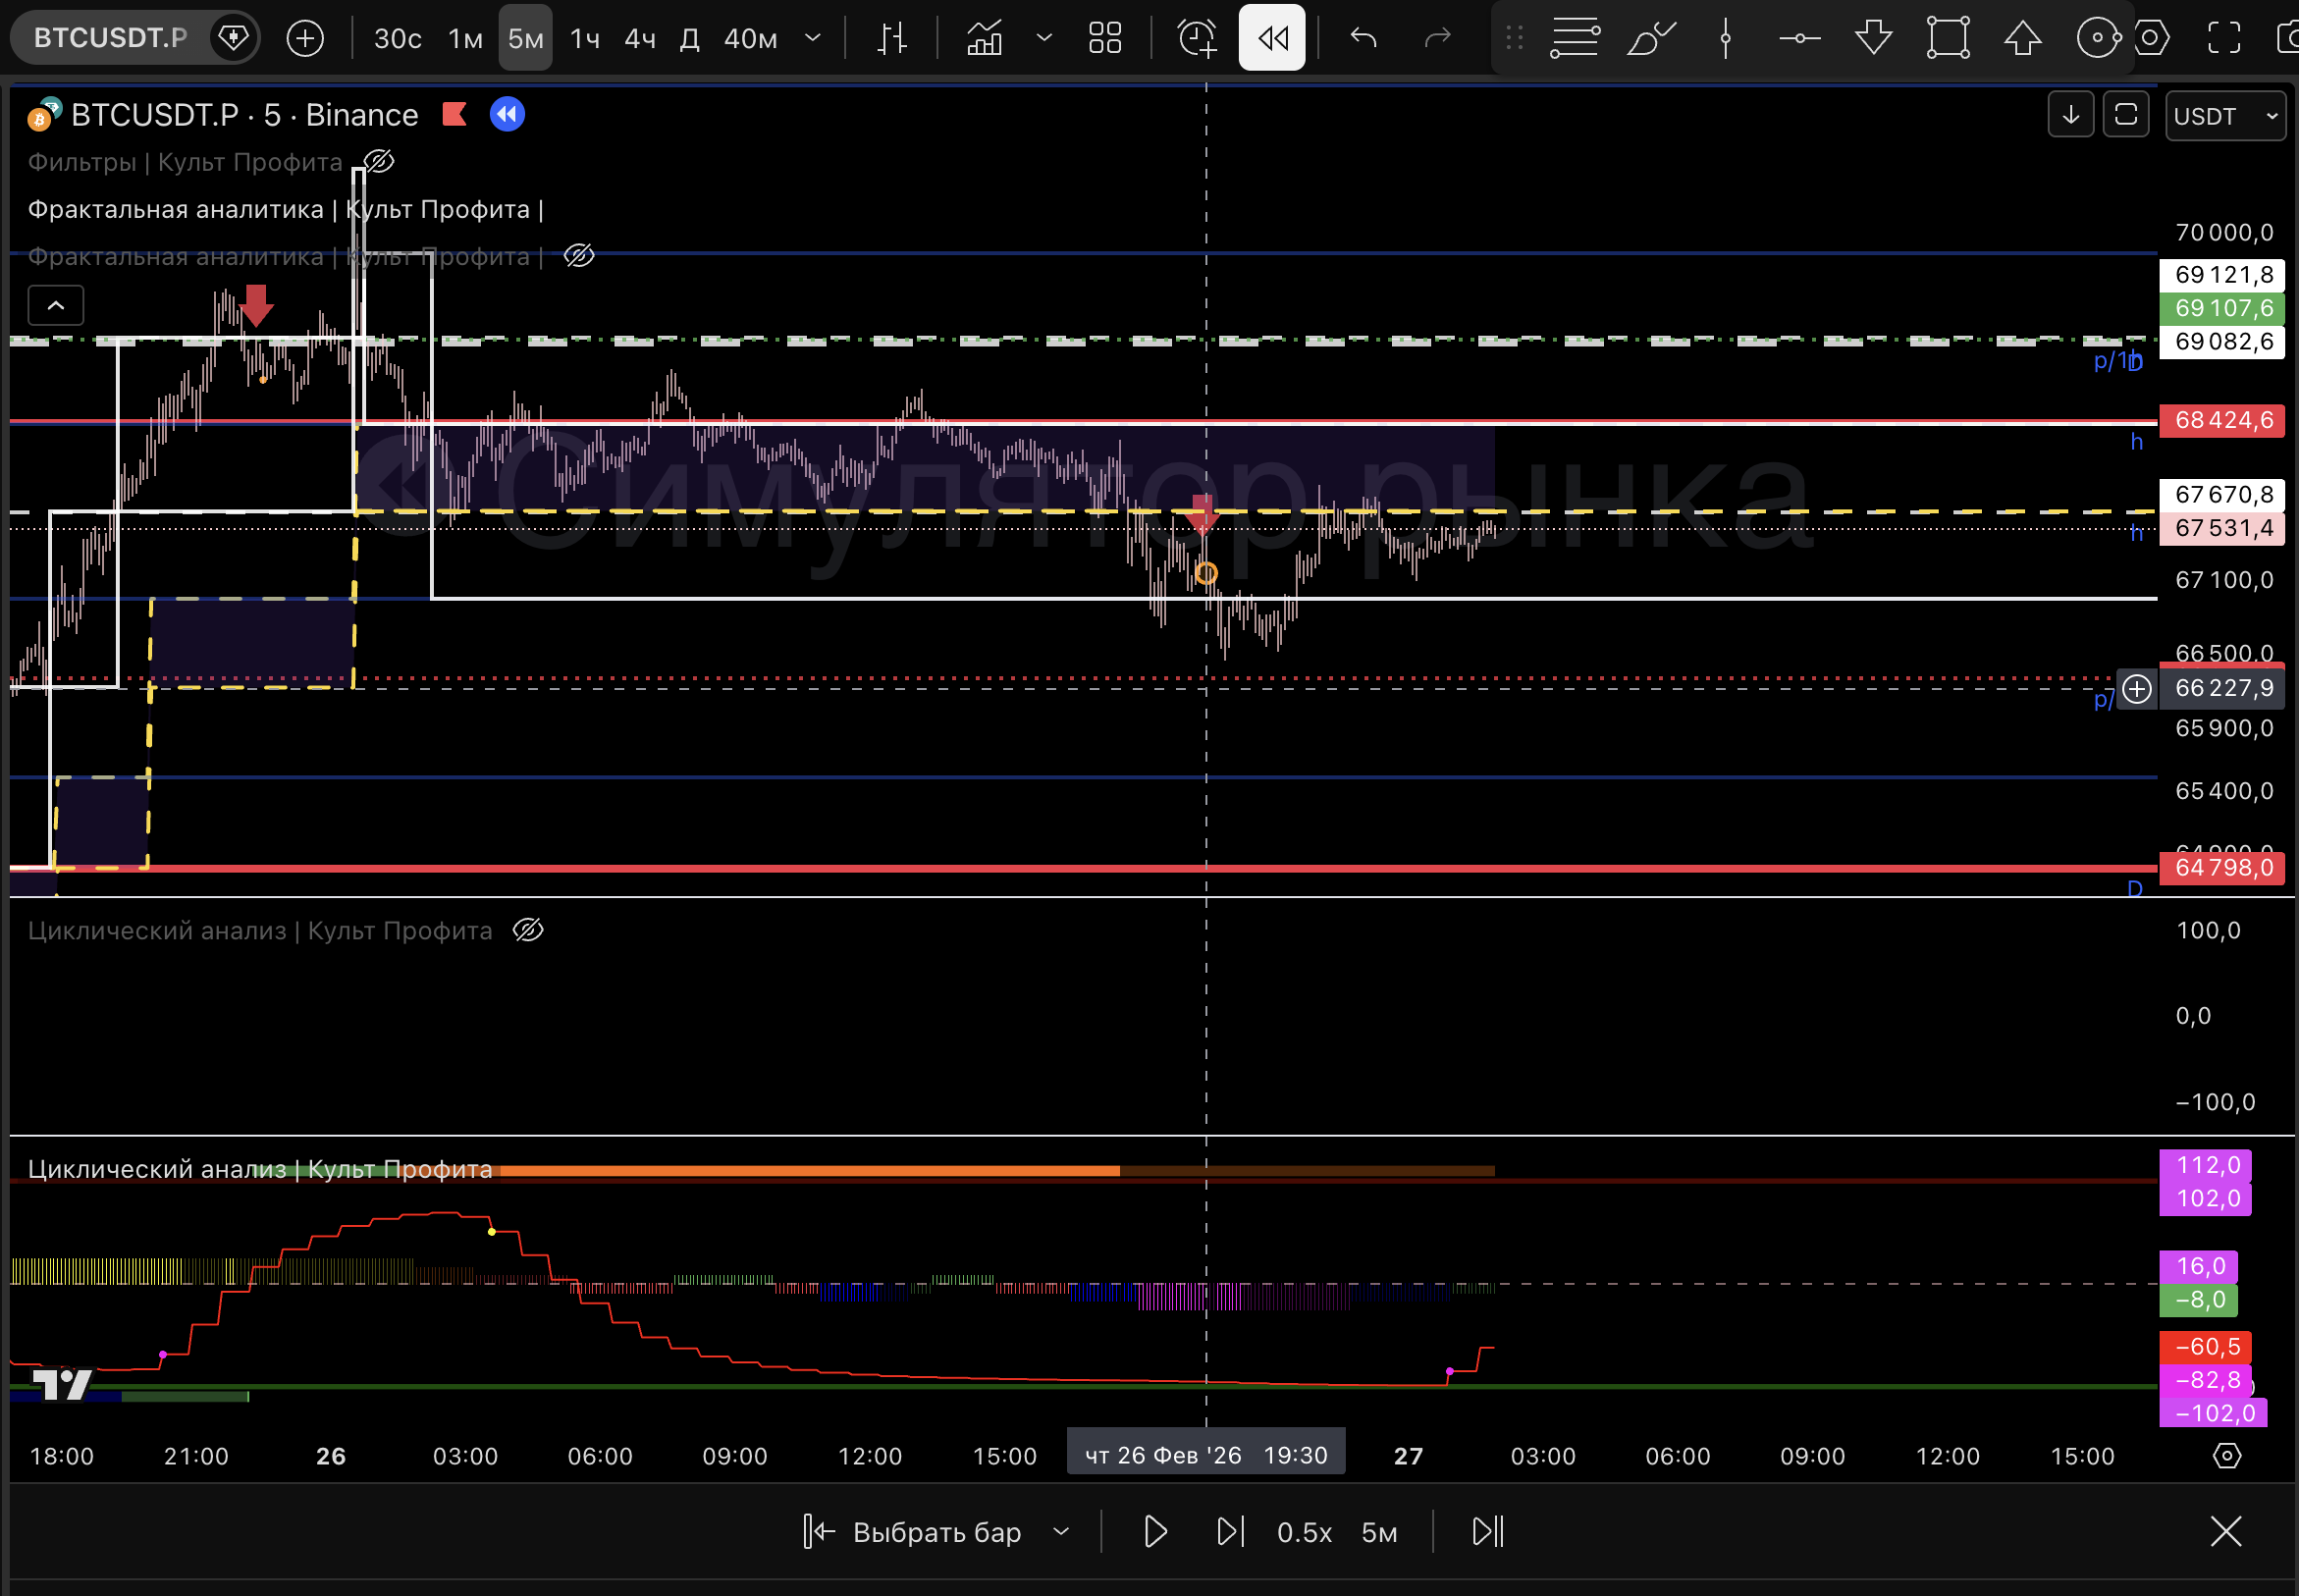
Task: Click the undo arrow
Action: [1363, 38]
